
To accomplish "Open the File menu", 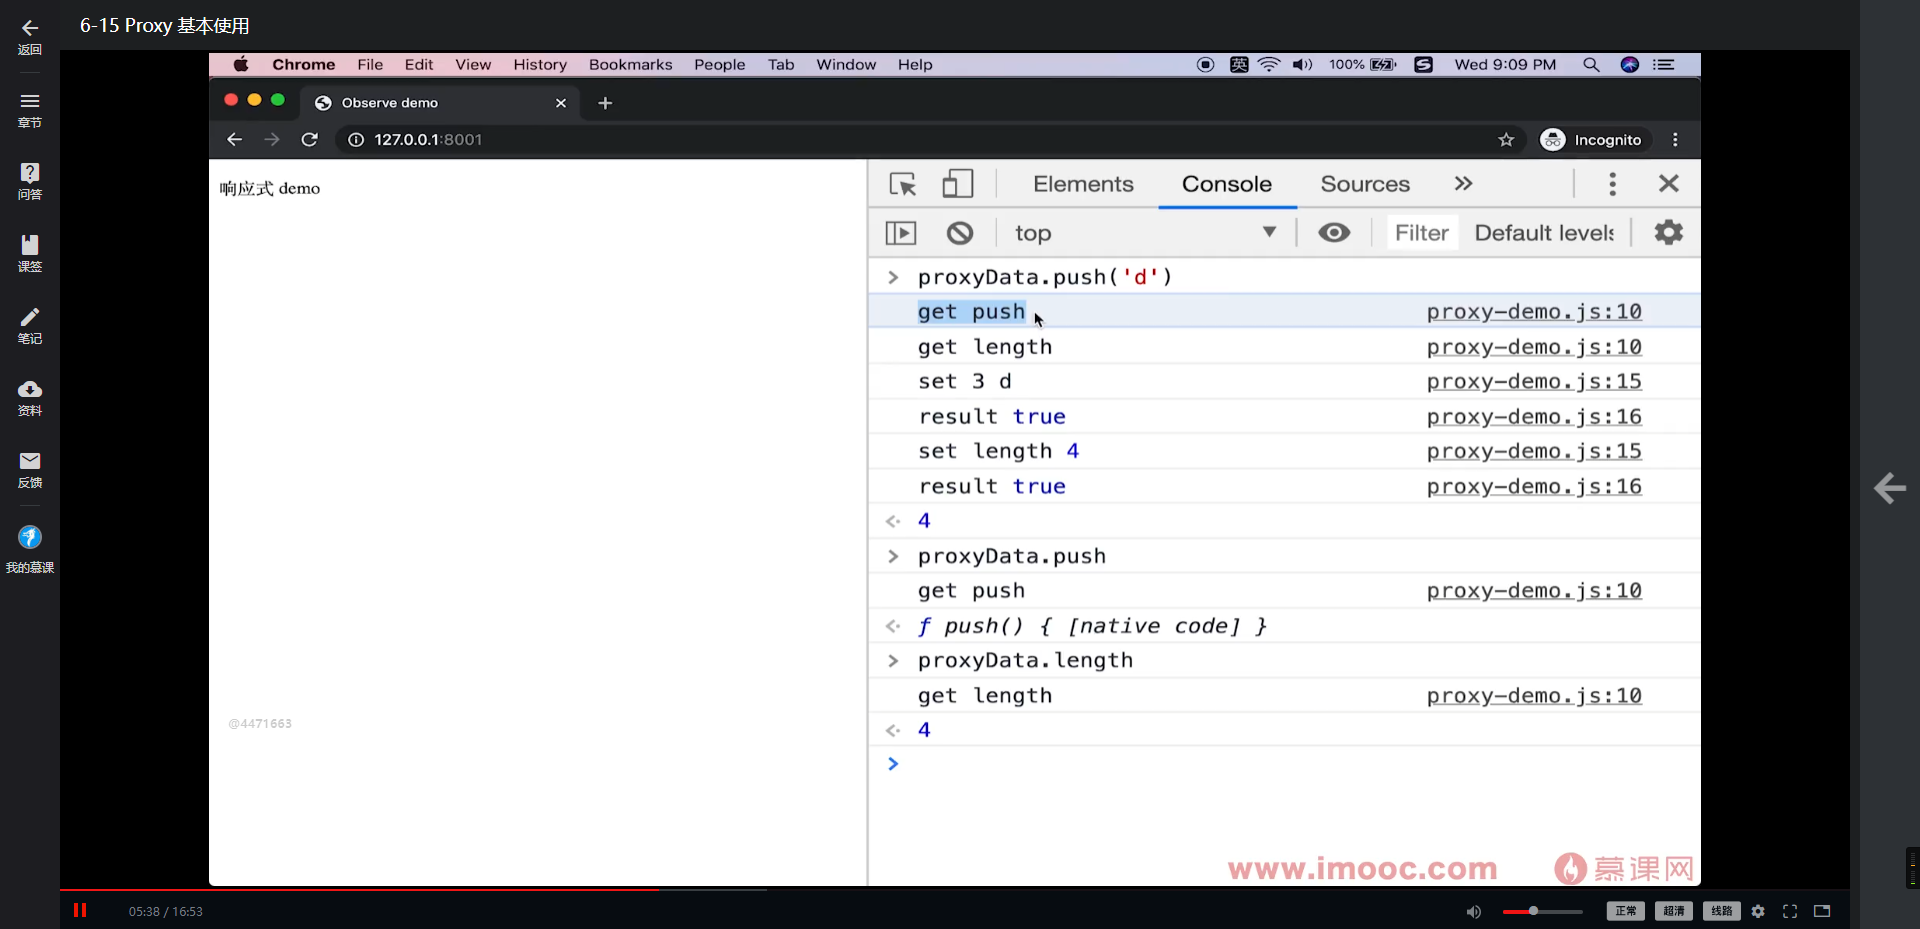I will [x=370, y=64].
